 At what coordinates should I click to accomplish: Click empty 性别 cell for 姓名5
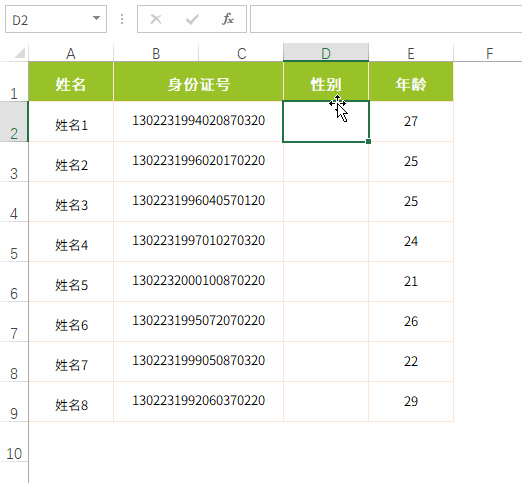[x=326, y=282]
